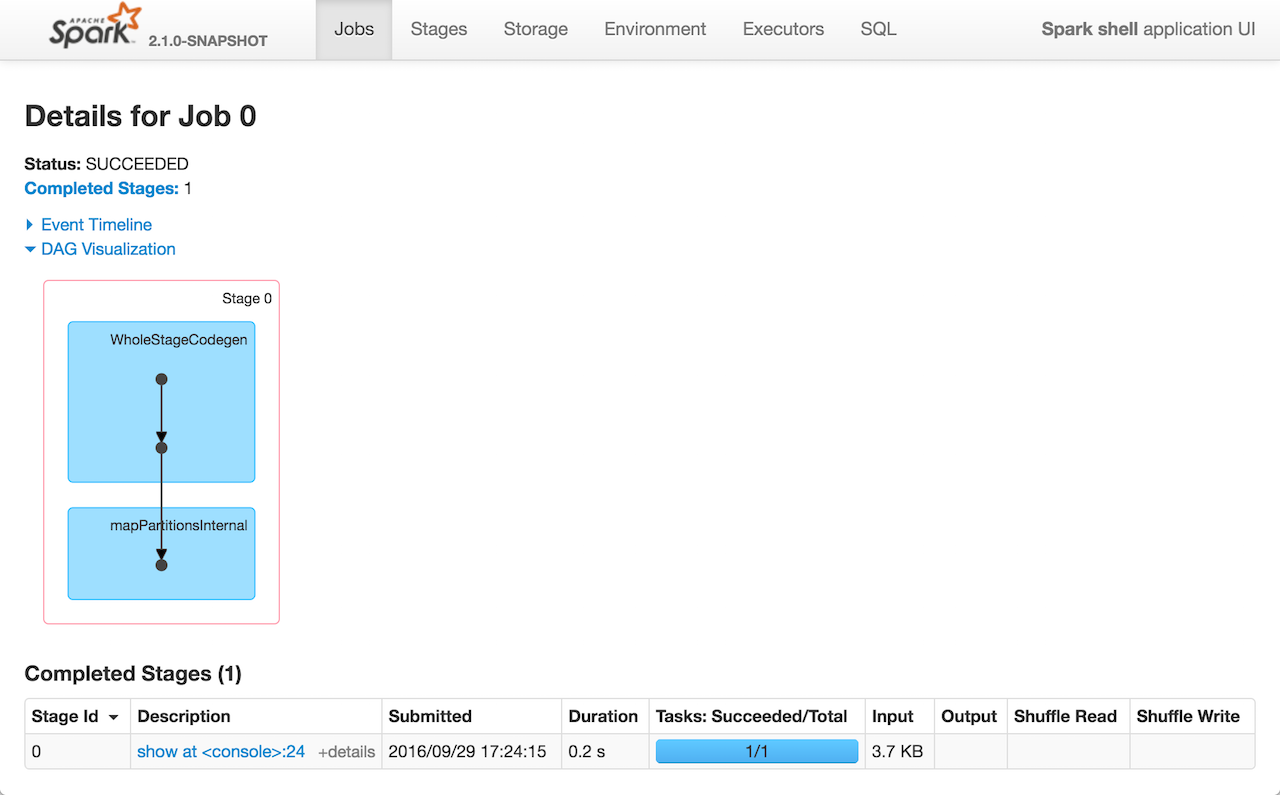Click the Completed Stages link

[101, 188]
